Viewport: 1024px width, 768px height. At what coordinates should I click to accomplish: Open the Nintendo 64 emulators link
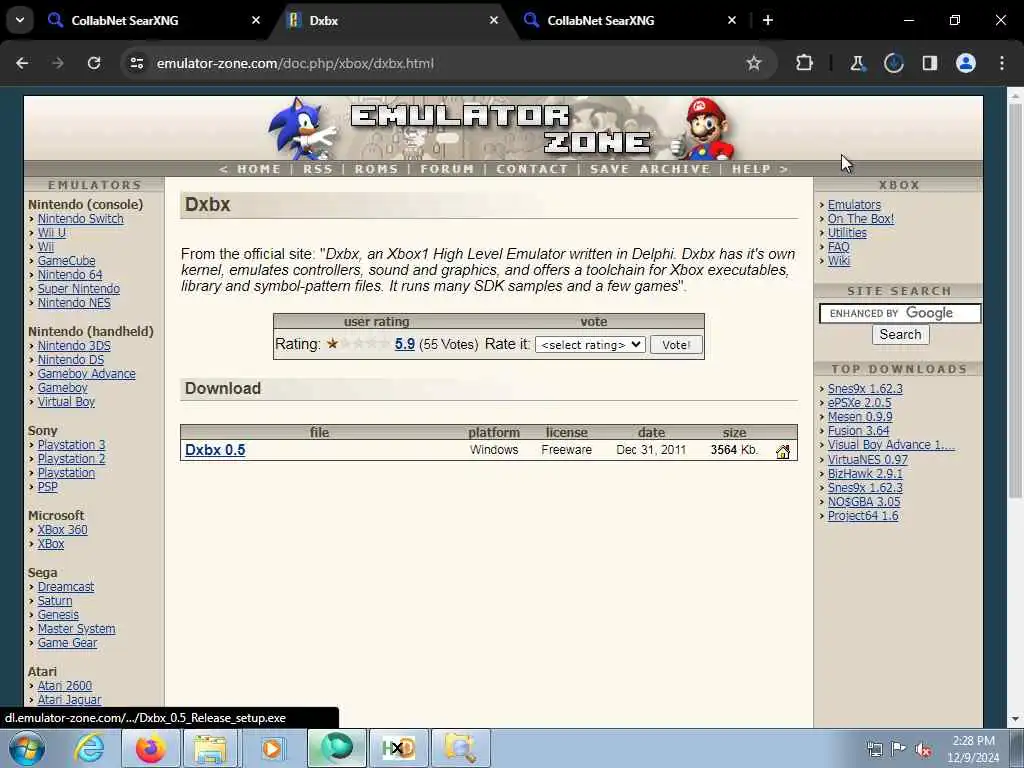click(x=70, y=275)
